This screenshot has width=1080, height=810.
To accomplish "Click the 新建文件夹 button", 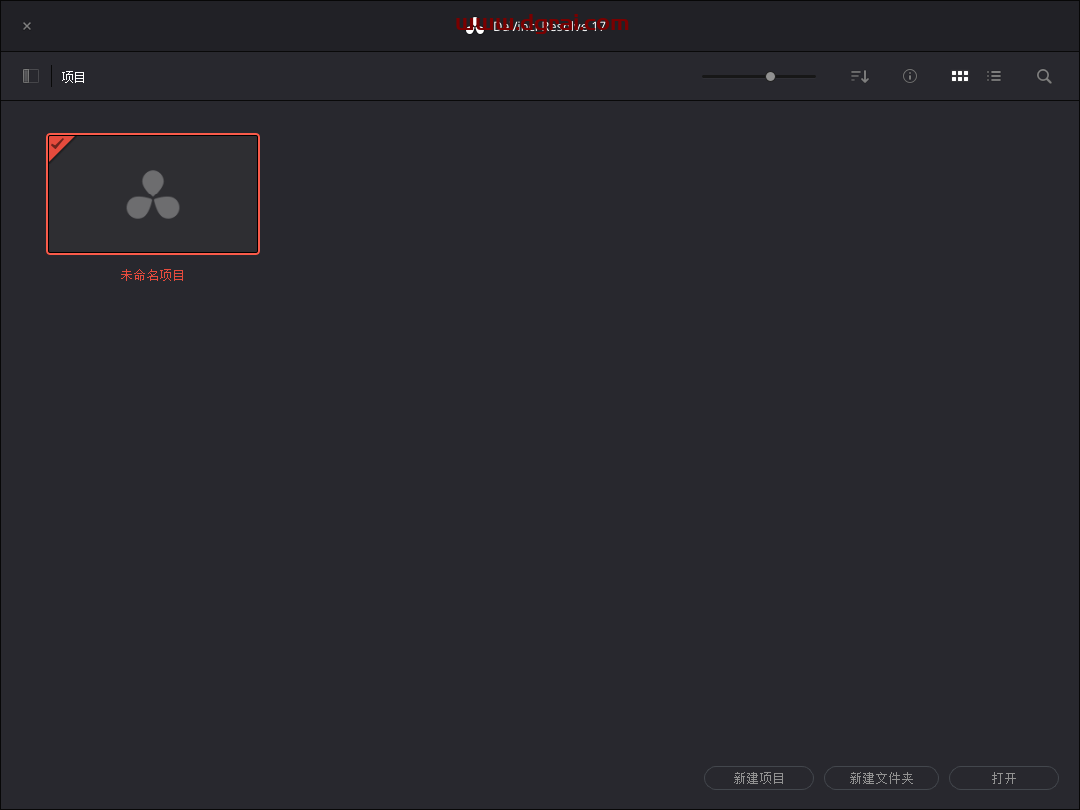I will (x=881, y=778).
